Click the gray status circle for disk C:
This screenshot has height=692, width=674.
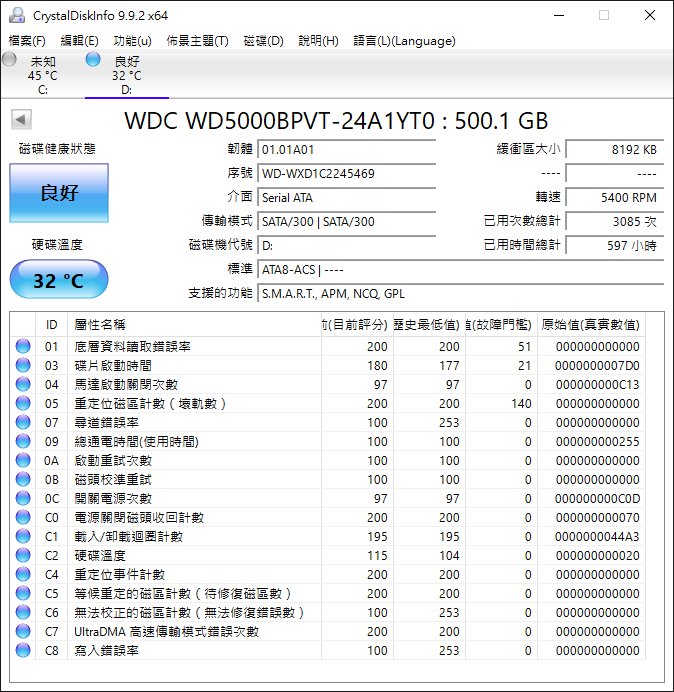9,59
